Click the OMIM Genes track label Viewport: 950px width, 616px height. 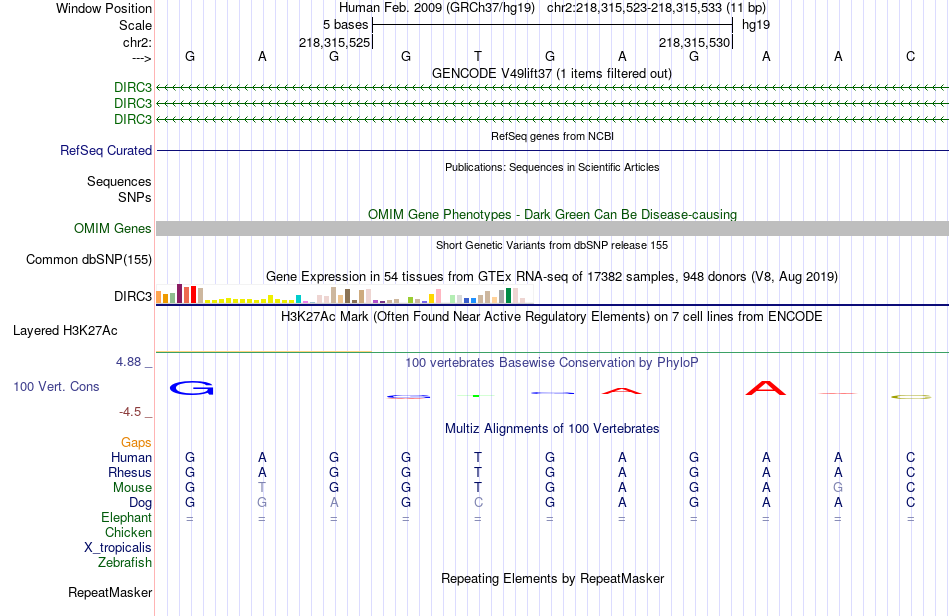[x=113, y=228]
